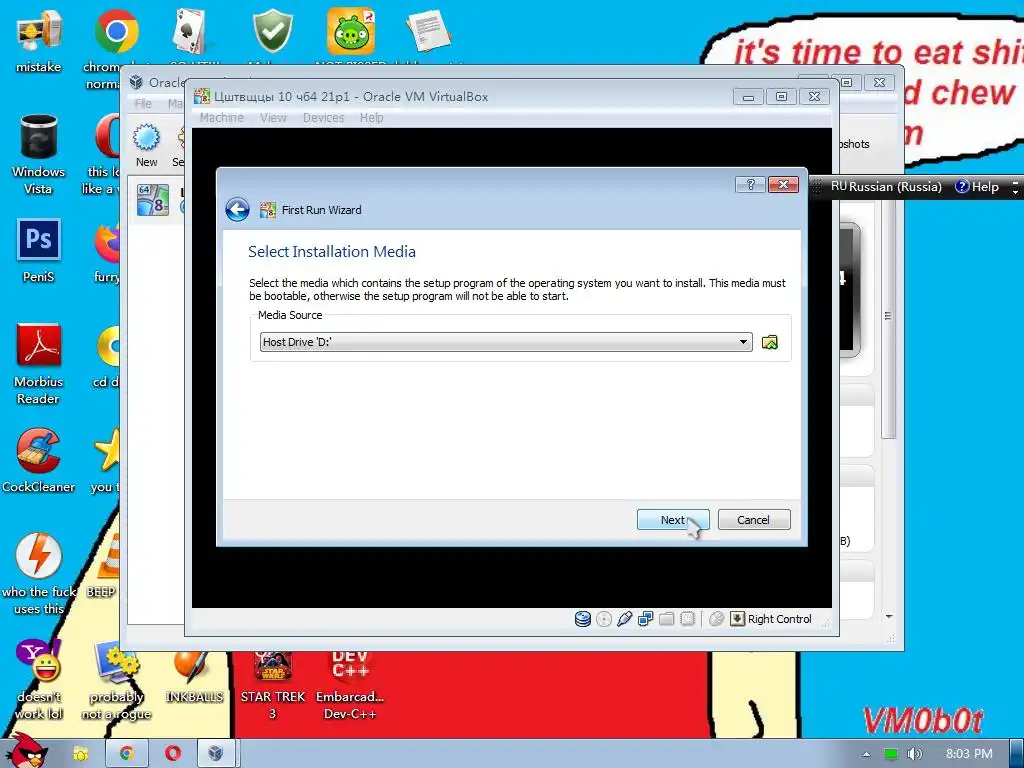Open the green shield desktop icon
The height and width of the screenshot is (768, 1024).
tap(273, 31)
